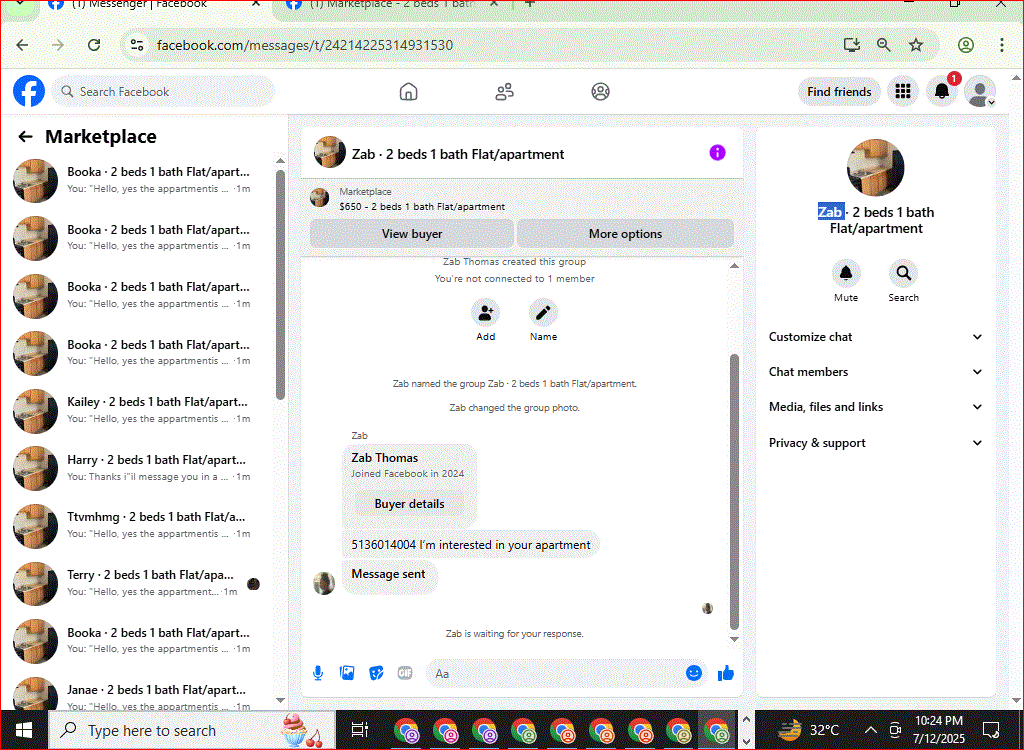The height and width of the screenshot is (750, 1024).
Task: Go to the Home feed icon
Action: [x=408, y=91]
